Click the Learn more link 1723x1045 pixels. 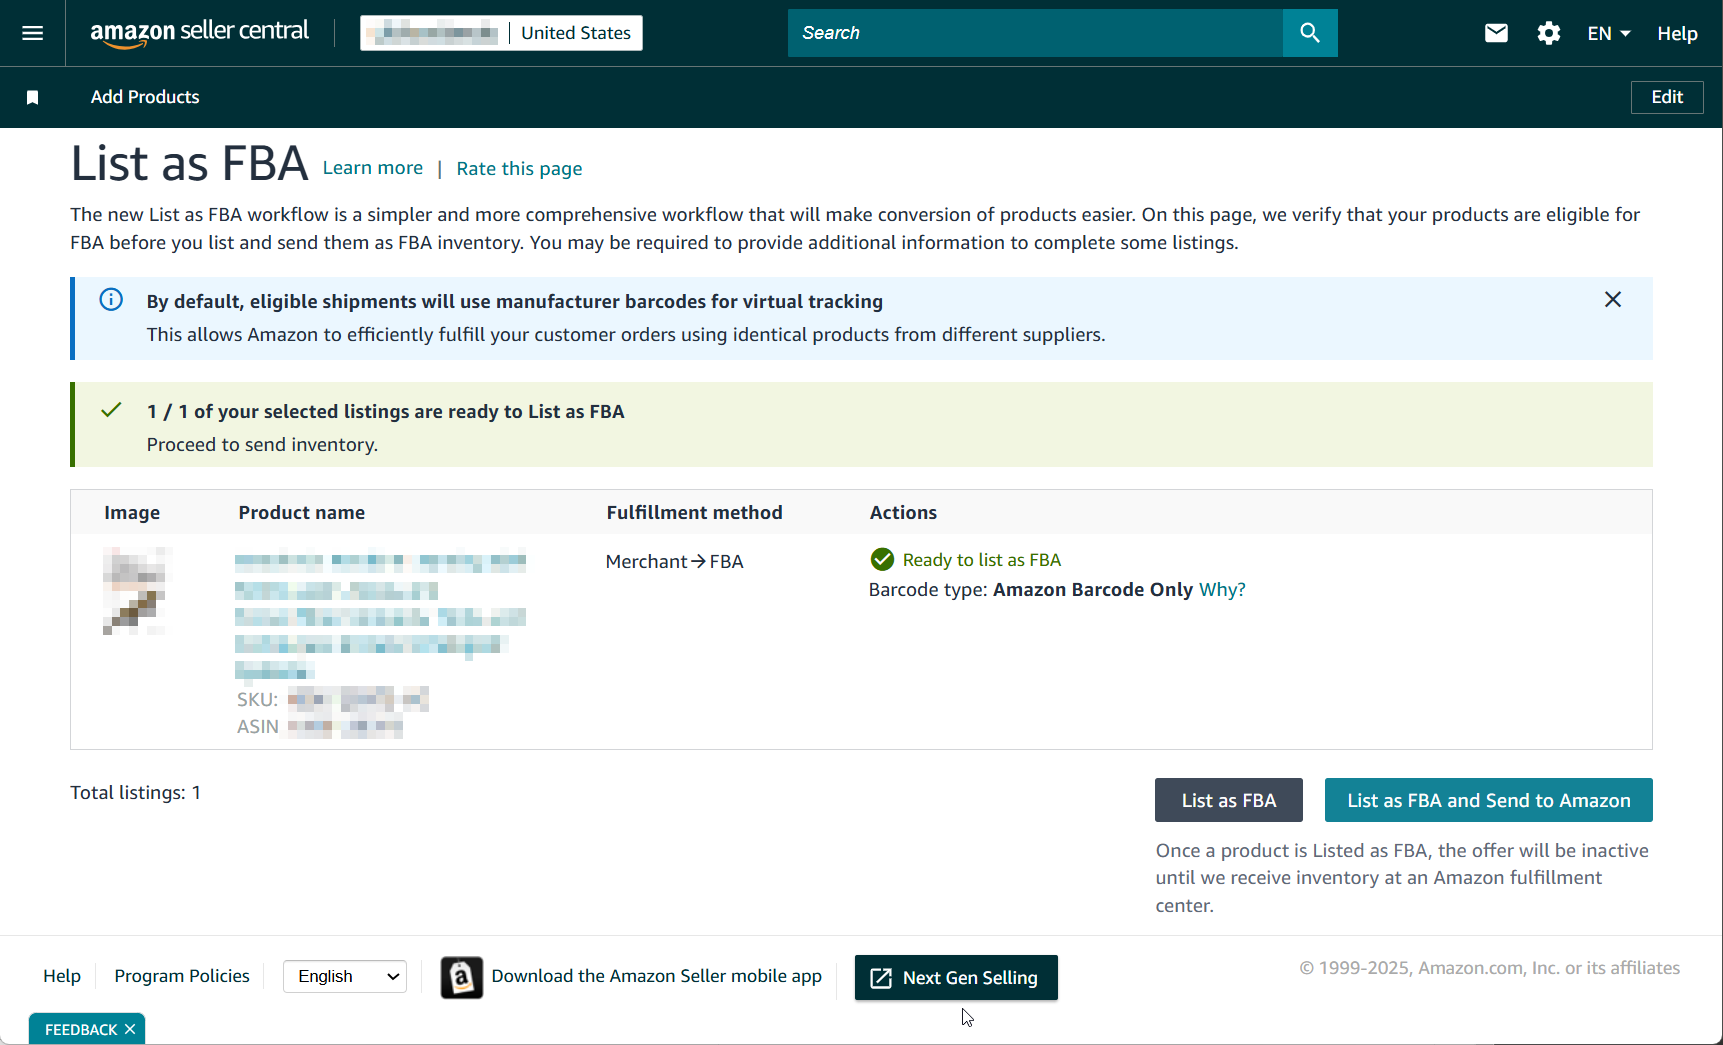373,168
